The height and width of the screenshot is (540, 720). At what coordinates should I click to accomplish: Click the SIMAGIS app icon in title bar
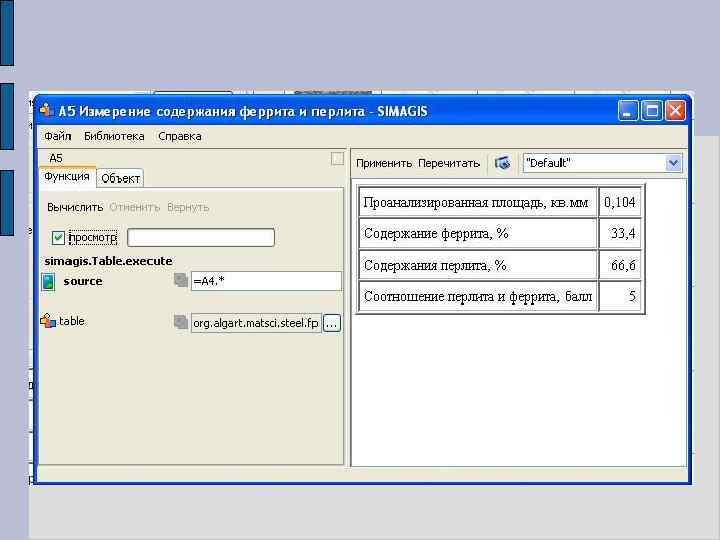click(x=46, y=111)
